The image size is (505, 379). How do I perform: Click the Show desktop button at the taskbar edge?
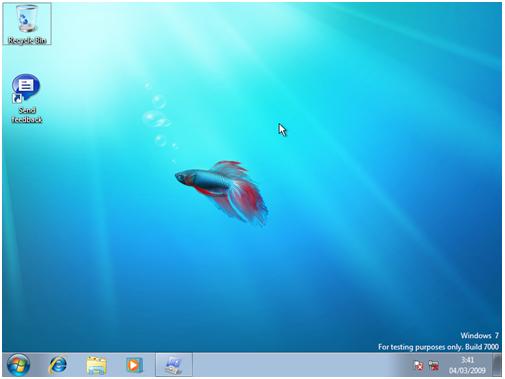coord(497,365)
